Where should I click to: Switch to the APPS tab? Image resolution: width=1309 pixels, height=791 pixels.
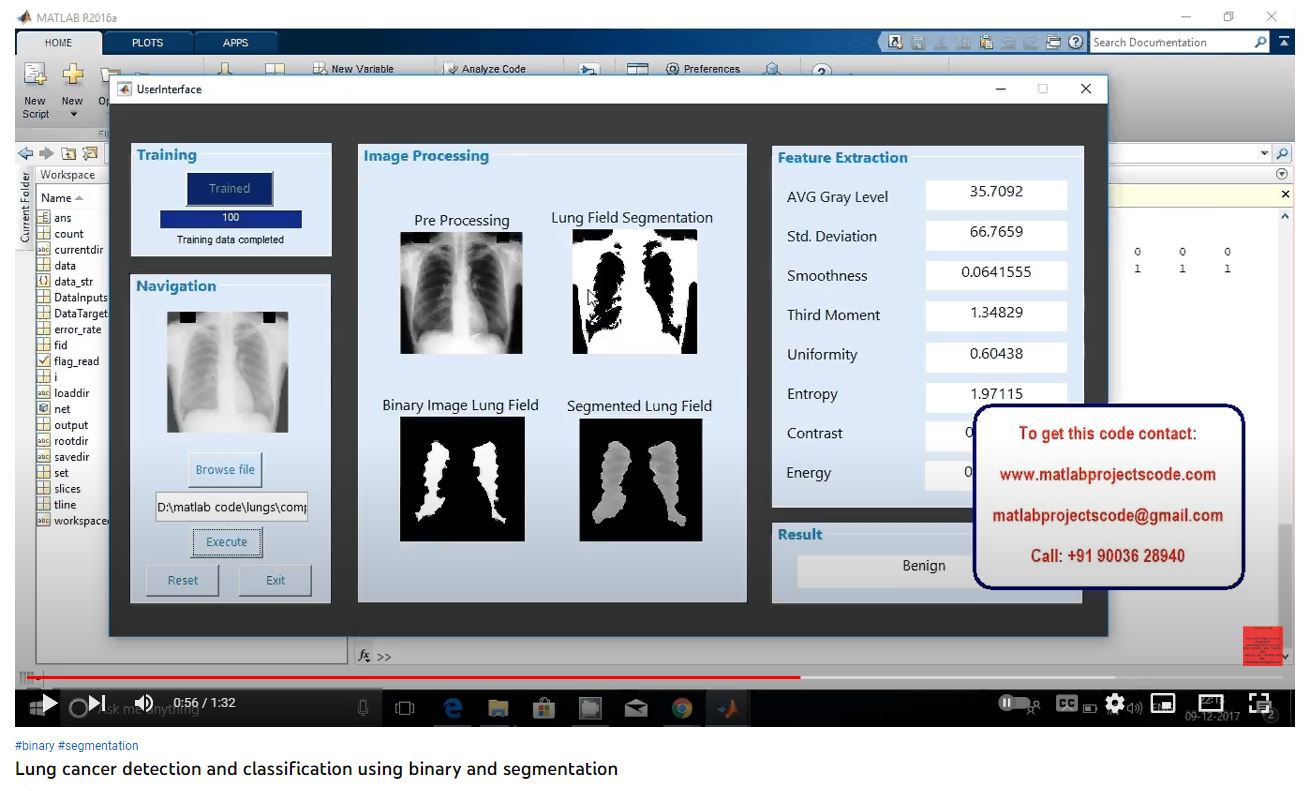coord(236,43)
